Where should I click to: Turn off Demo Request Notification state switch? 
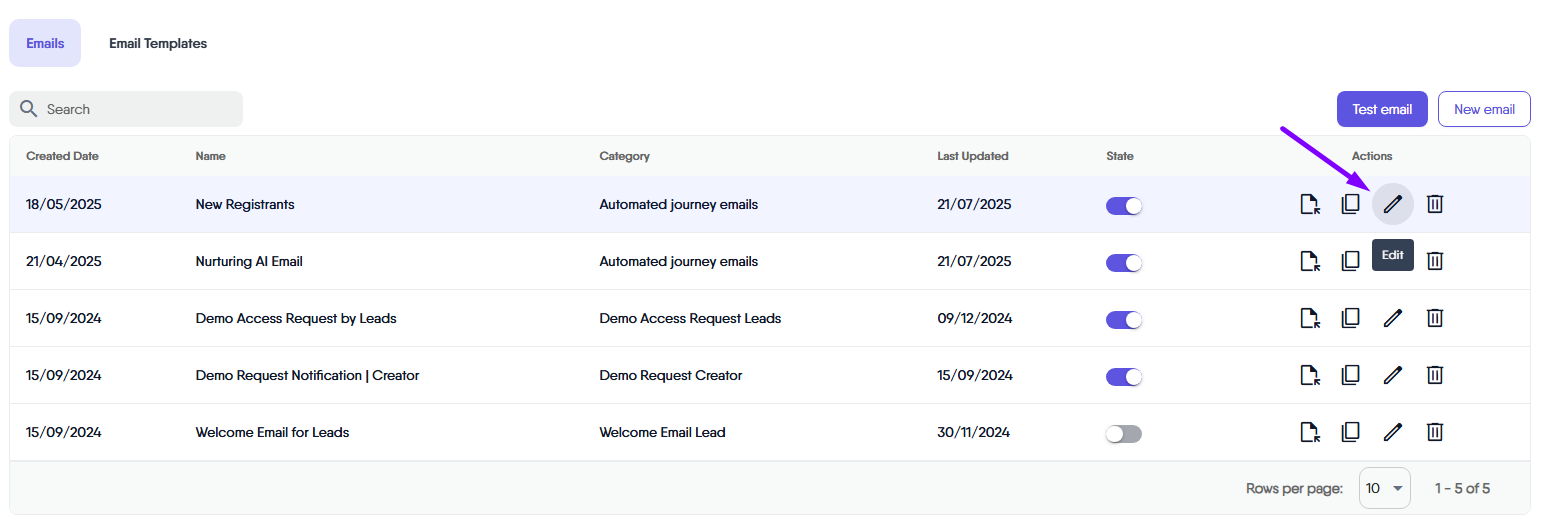coord(1123,377)
